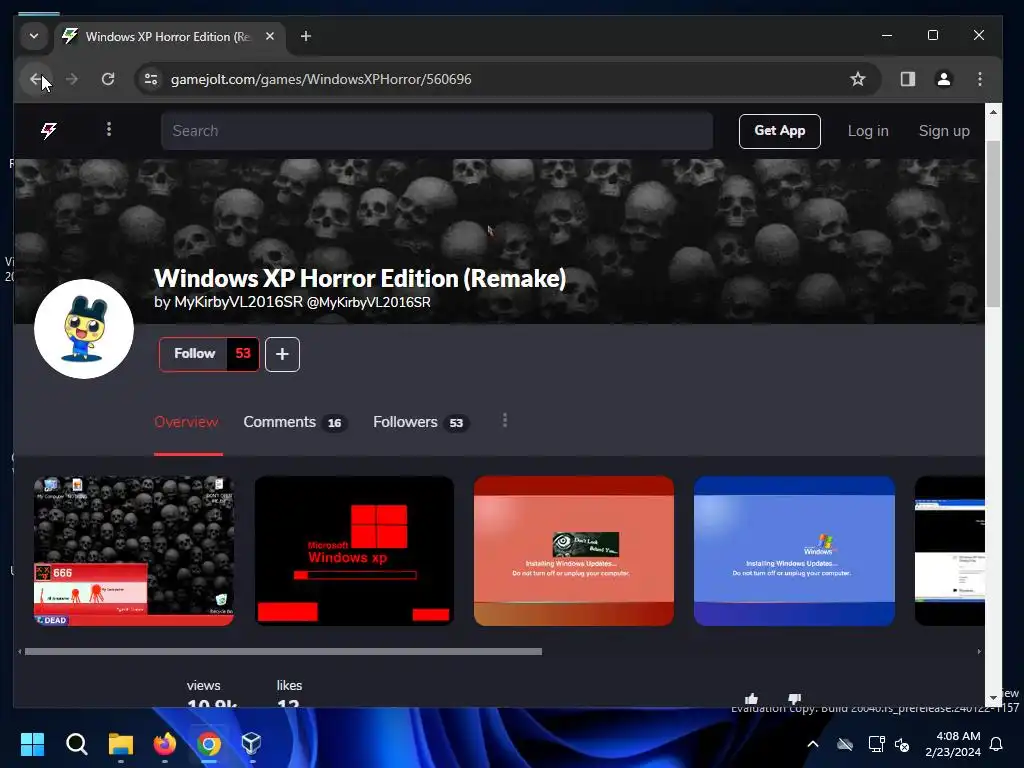Open File Explorer from the taskbar

click(x=121, y=744)
